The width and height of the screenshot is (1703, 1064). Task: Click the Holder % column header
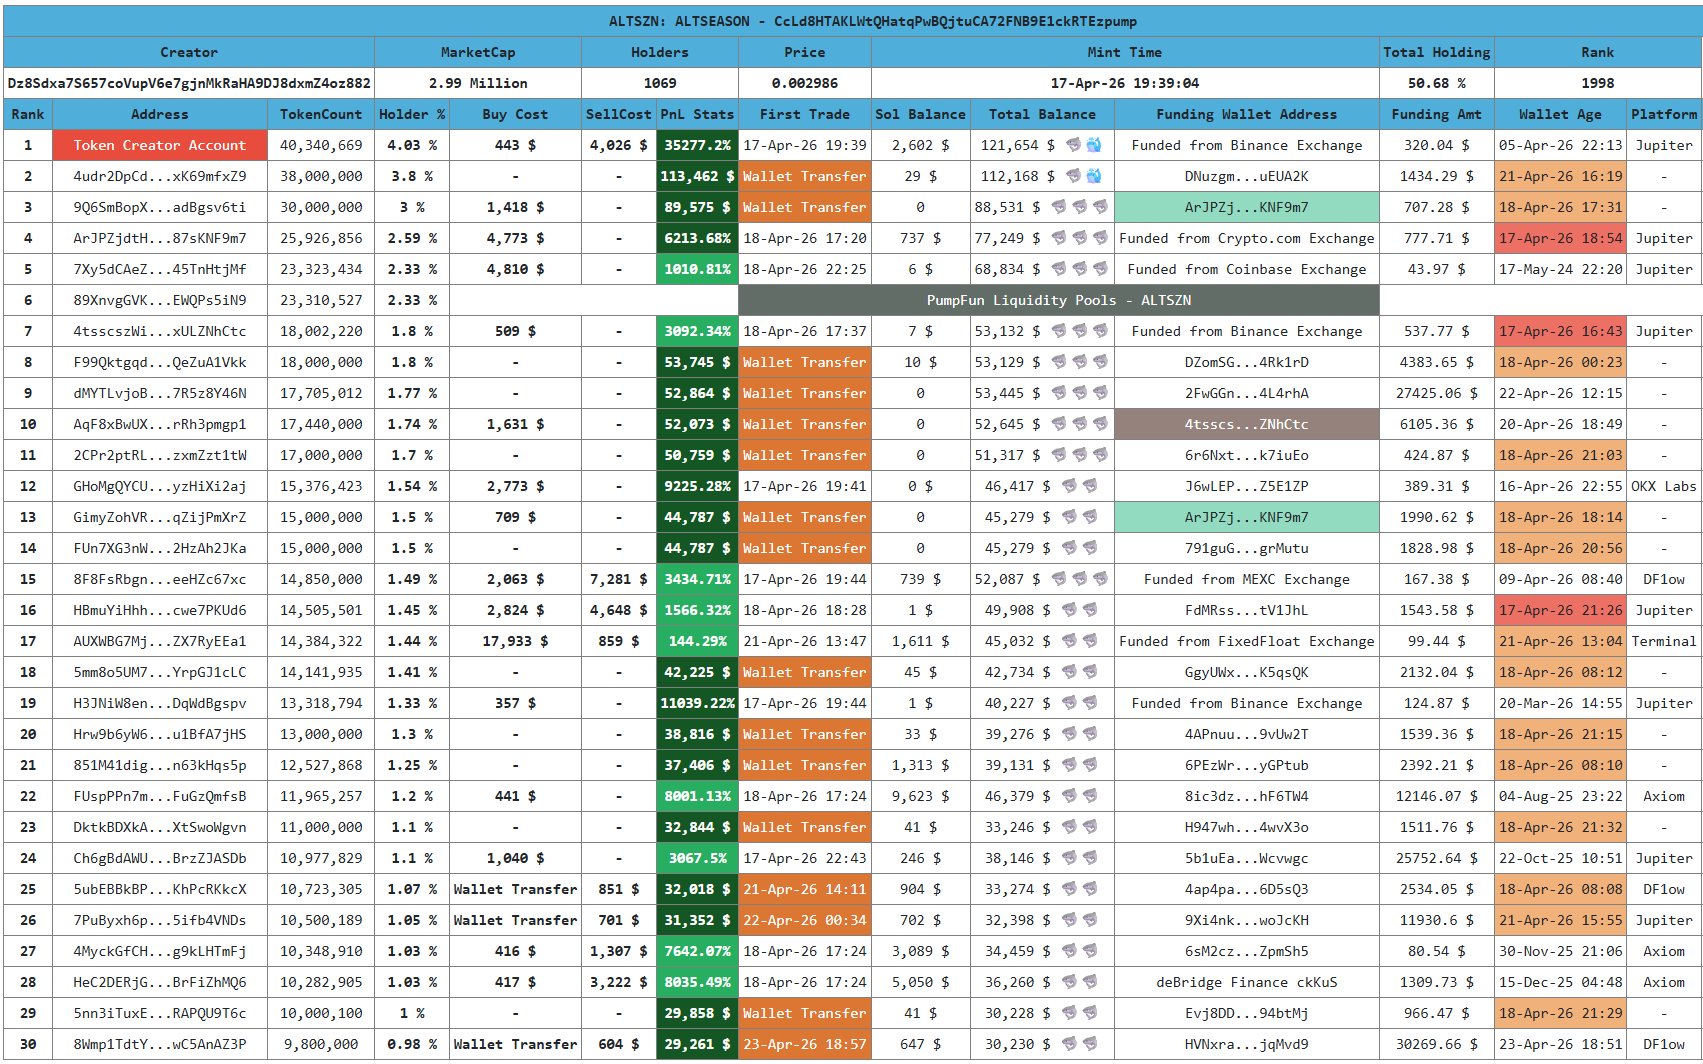tap(411, 114)
